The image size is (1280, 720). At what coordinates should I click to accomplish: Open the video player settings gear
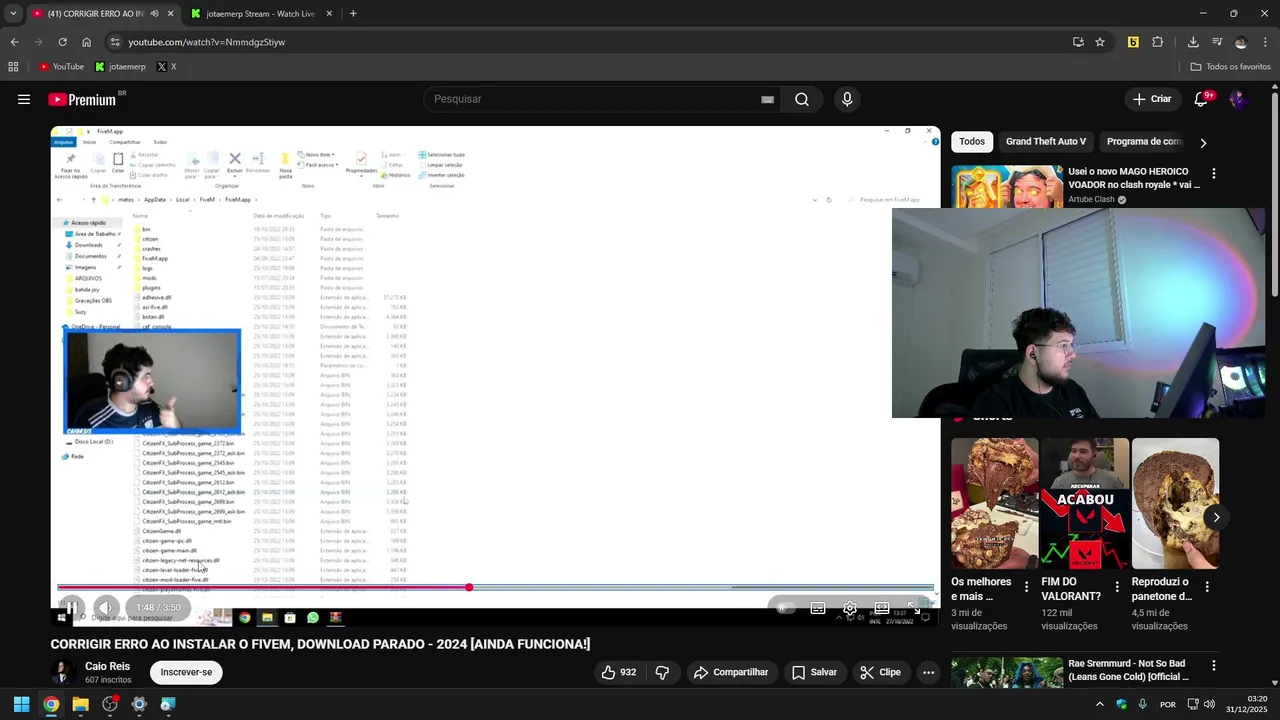pos(850,608)
